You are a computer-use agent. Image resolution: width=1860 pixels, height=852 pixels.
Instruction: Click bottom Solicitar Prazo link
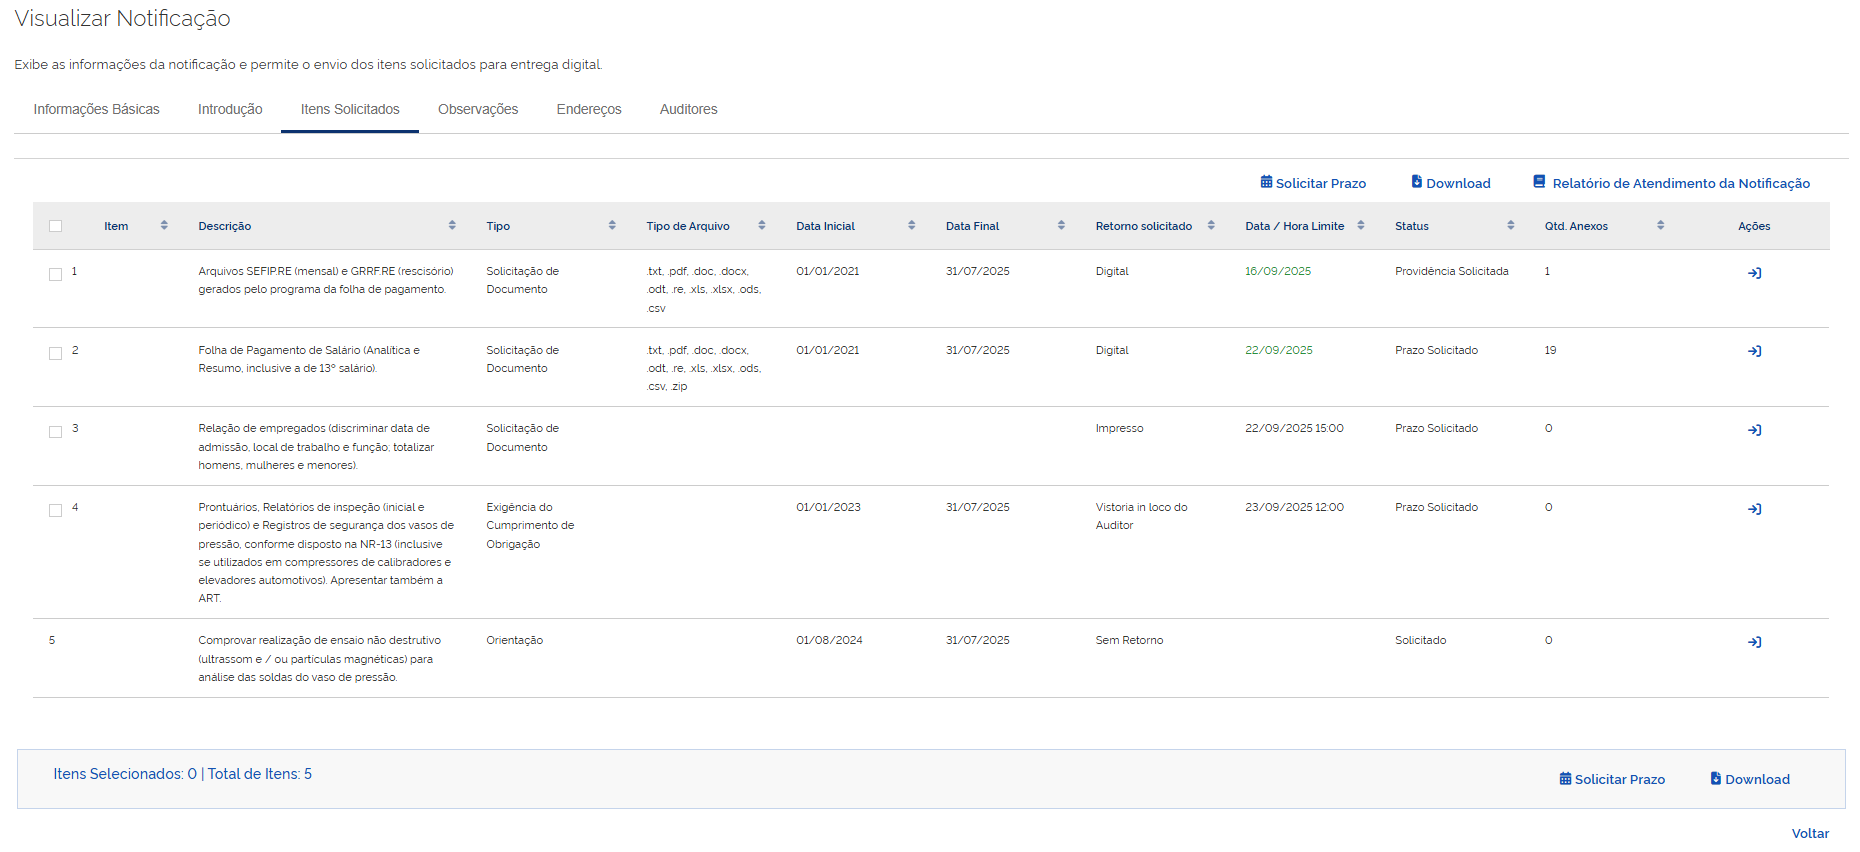[x=1612, y=779]
